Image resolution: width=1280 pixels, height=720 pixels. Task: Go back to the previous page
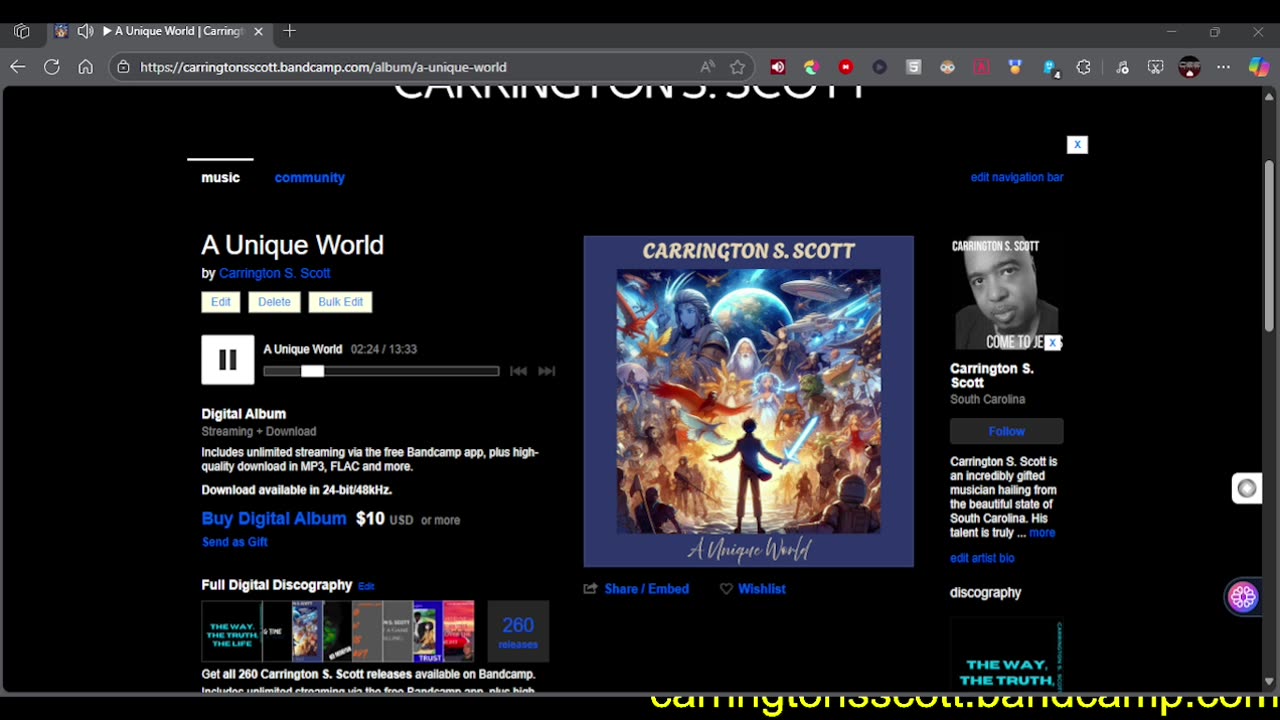coord(18,67)
